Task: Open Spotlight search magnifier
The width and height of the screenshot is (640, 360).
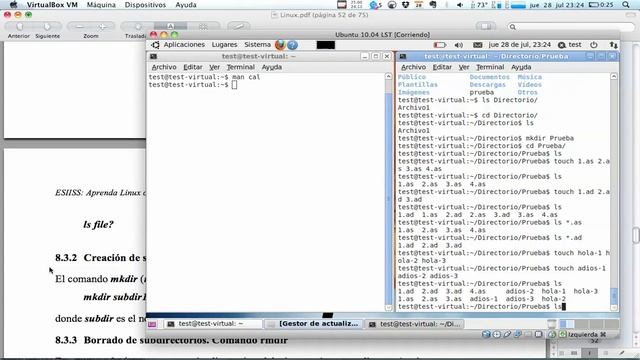Action: pos(626,5)
